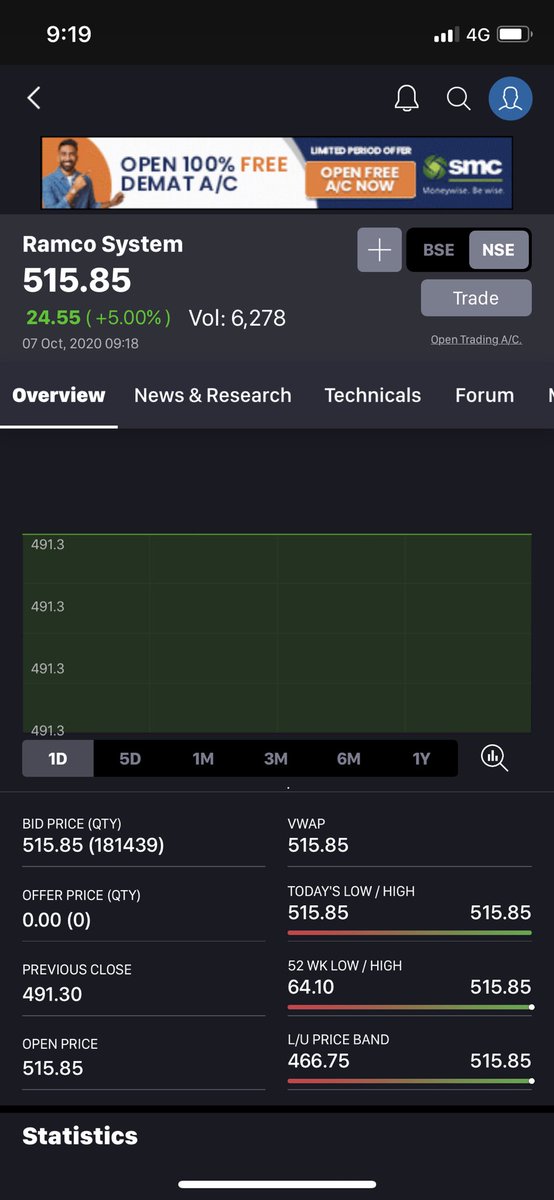
Task: Select the Overview tab
Action: click(59, 395)
